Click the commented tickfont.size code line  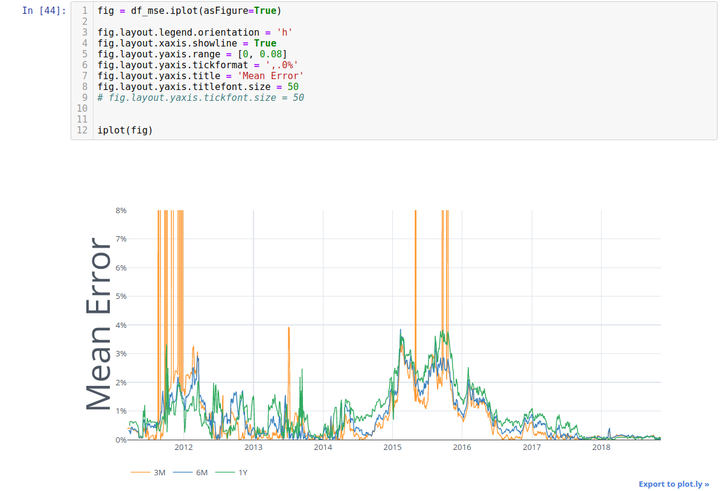[x=201, y=97]
